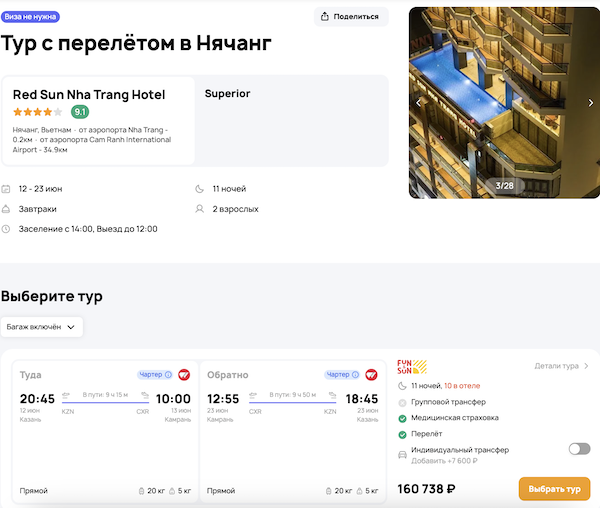This screenshot has height=508, width=600.
Task: Click the Fun Sun operator logo
Action: click(x=411, y=366)
